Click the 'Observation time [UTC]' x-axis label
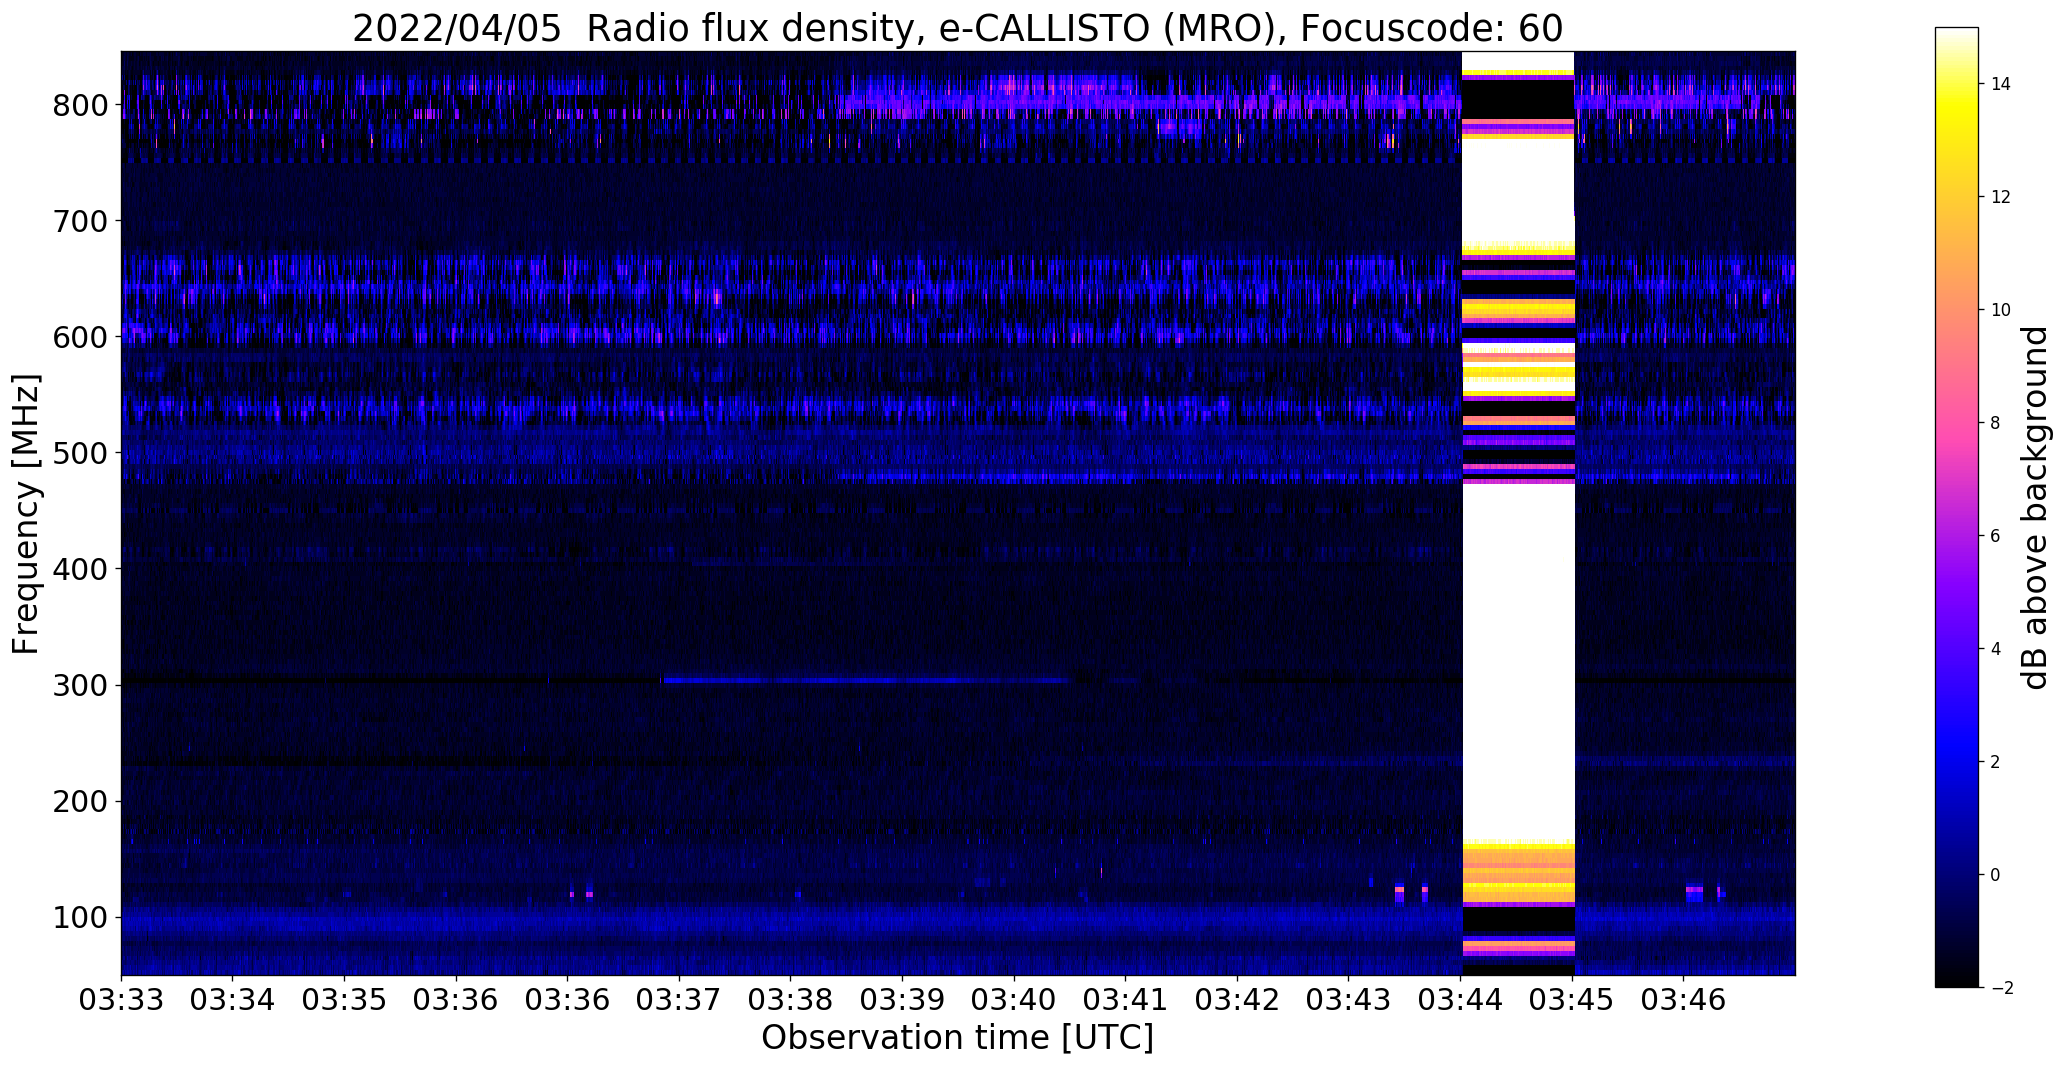Viewport: 2066px width, 1067px height. tap(957, 1038)
